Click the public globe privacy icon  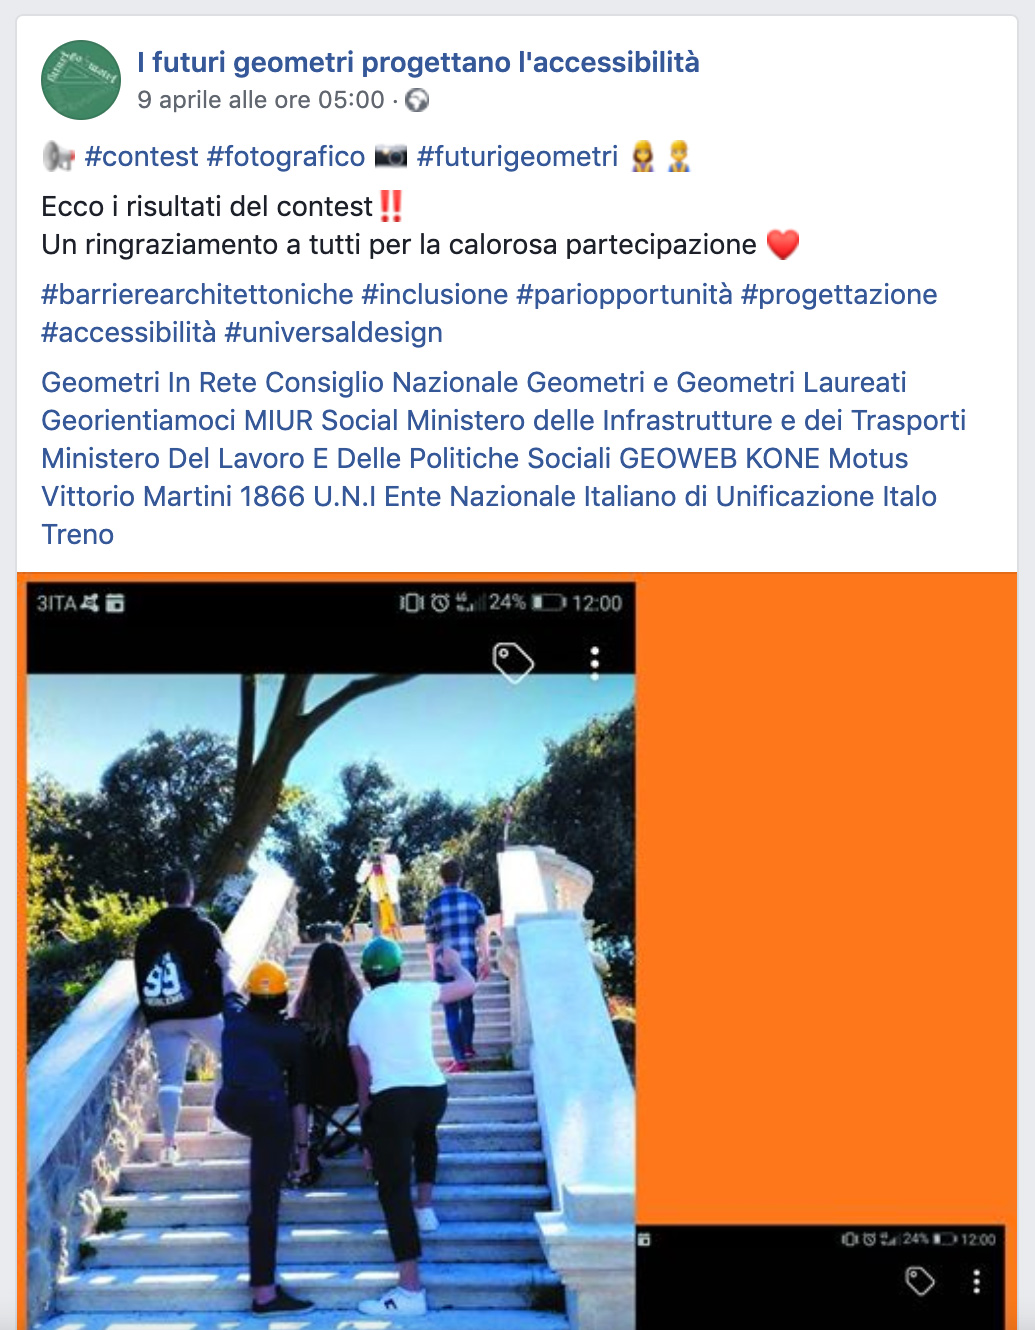point(417,100)
